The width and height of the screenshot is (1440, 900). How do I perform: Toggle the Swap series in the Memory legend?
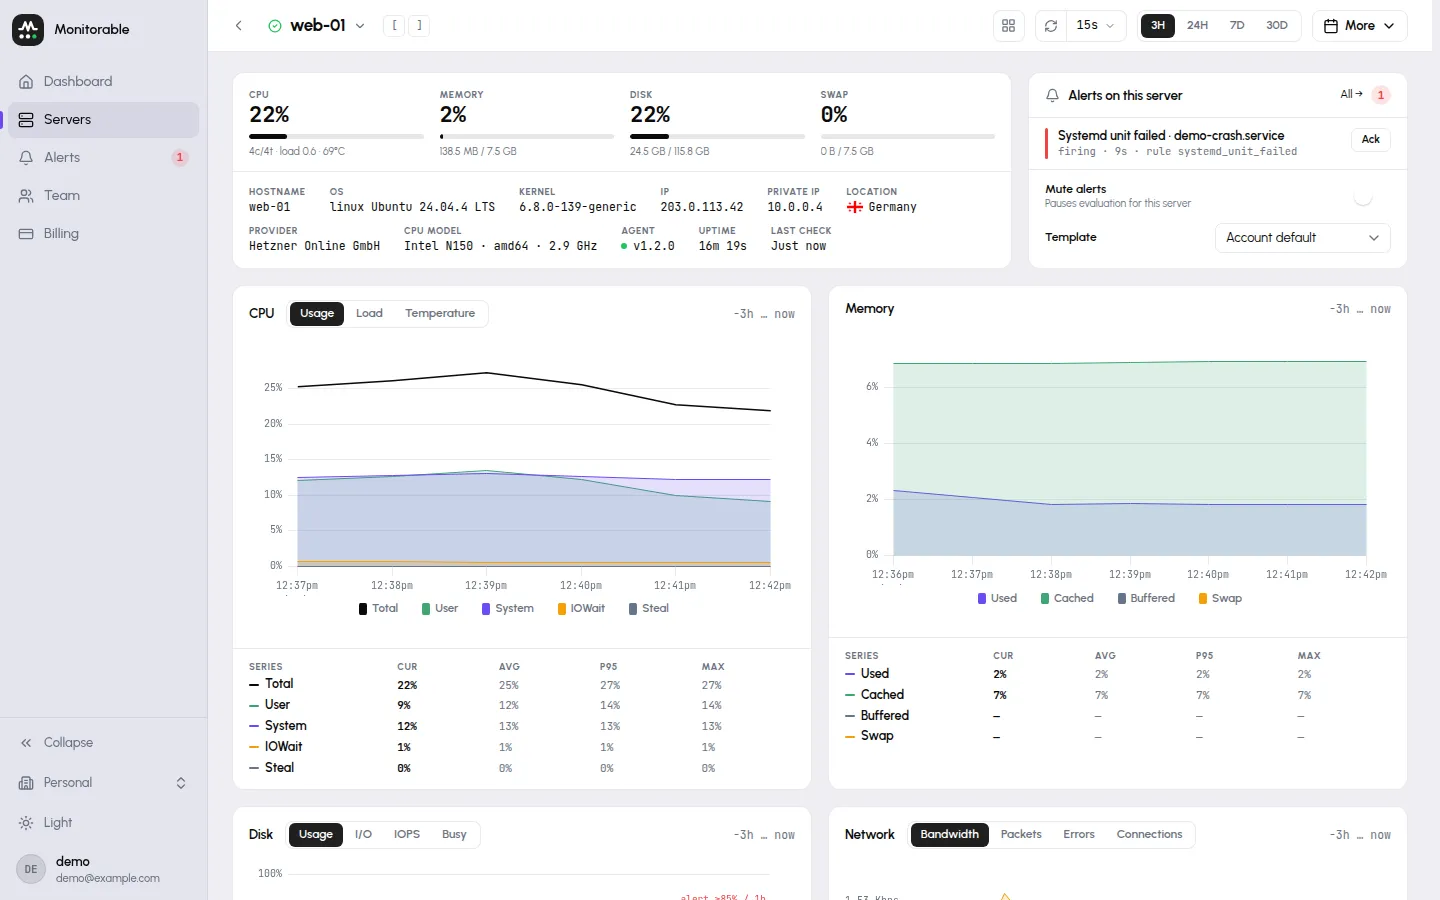(1220, 598)
